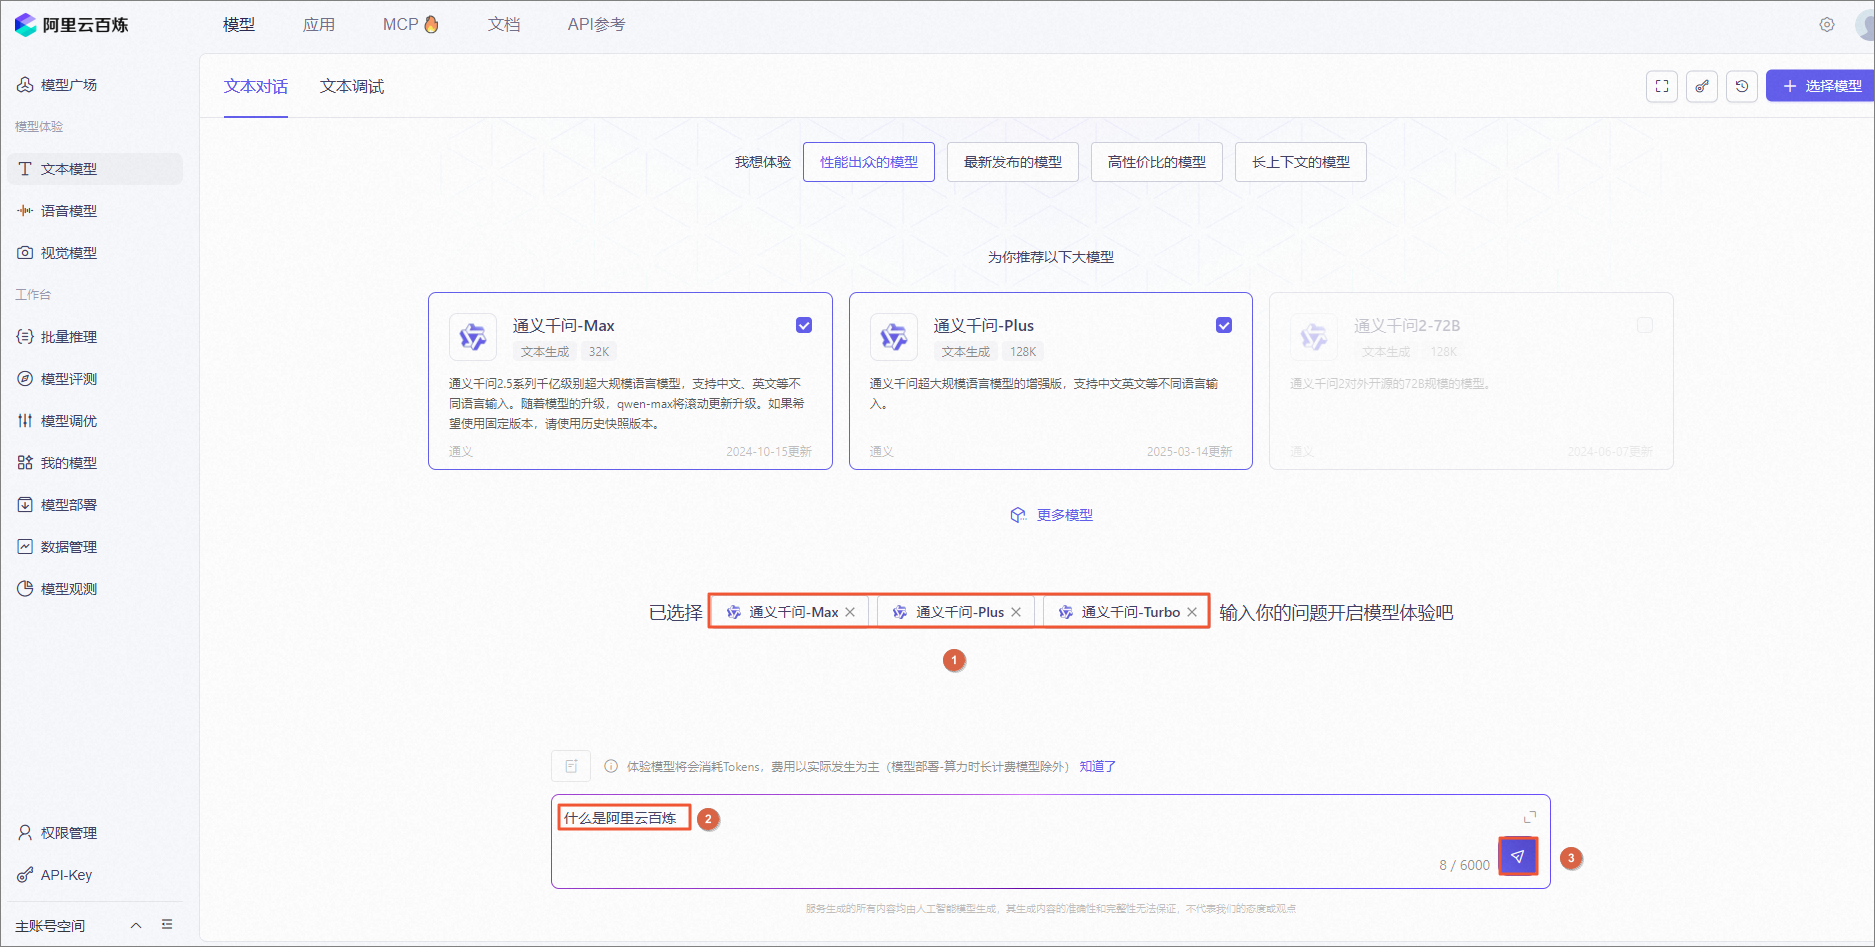Select the 最新发布的模型 filter
Image resolution: width=1875 pixels, height=947 pixels.
click(x=1013, y=162)
